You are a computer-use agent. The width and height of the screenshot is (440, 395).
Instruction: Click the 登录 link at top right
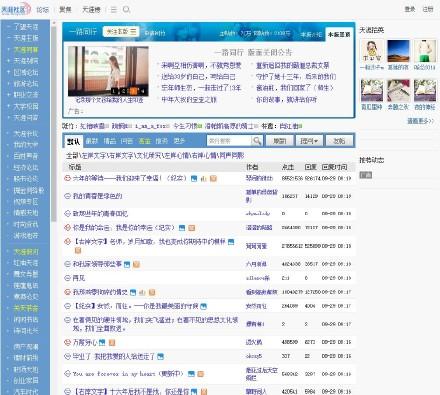410,9
